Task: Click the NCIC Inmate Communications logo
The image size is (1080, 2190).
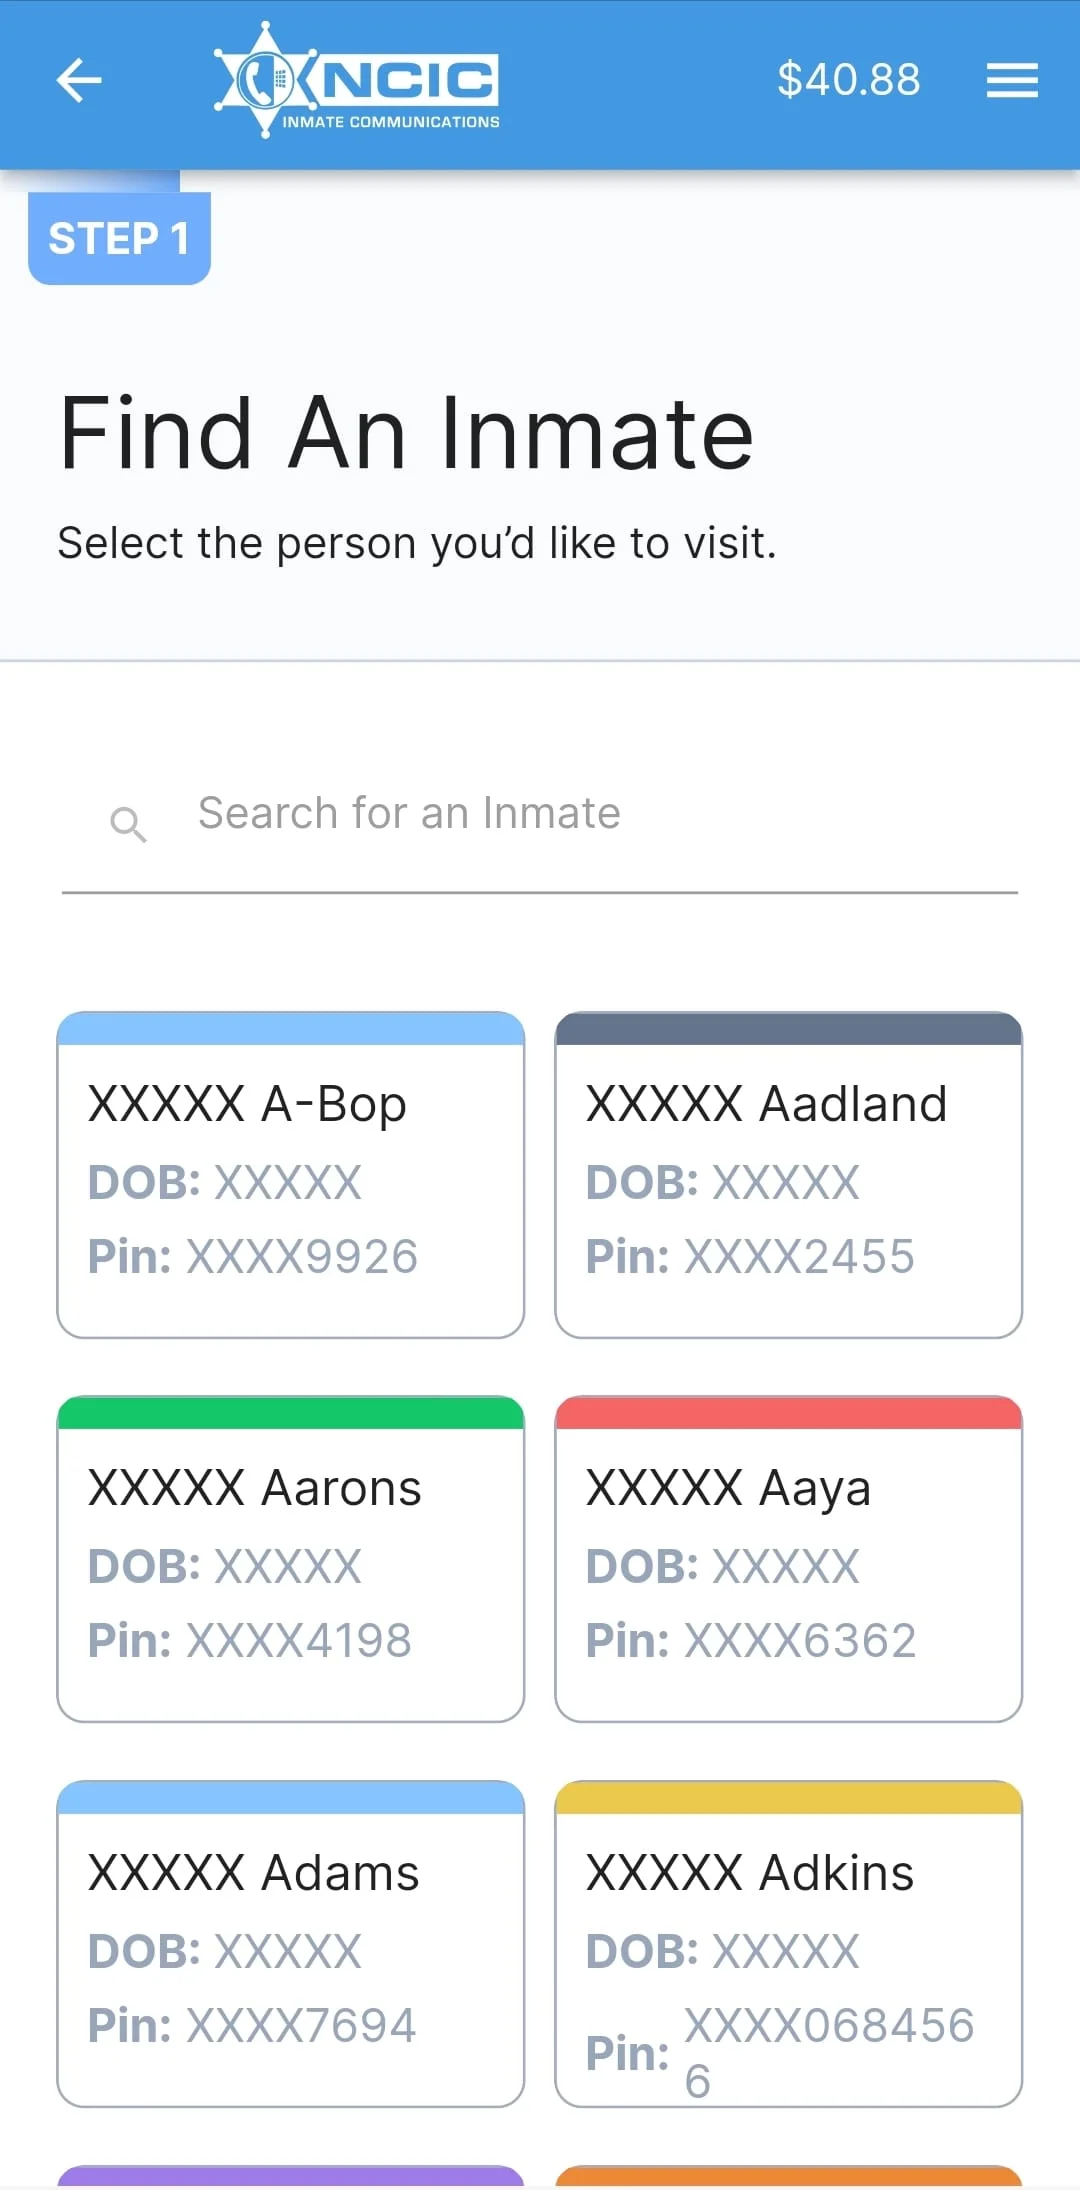Action: pyautogui.click(x=357, y=81)
